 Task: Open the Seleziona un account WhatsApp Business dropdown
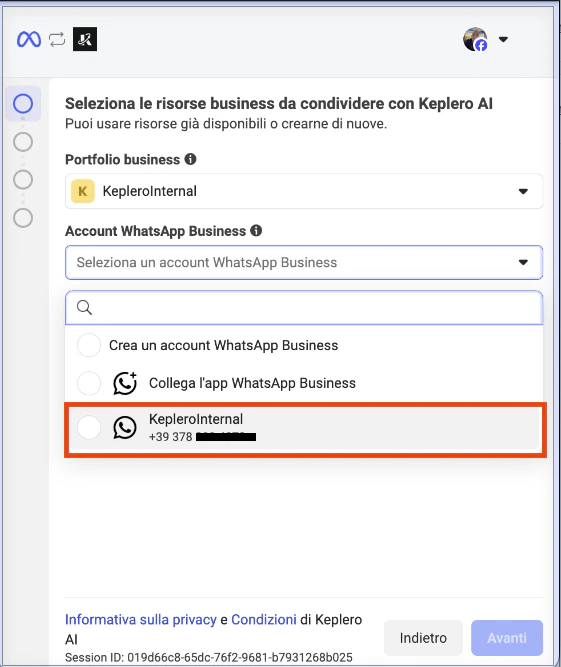tap(304, 262)
